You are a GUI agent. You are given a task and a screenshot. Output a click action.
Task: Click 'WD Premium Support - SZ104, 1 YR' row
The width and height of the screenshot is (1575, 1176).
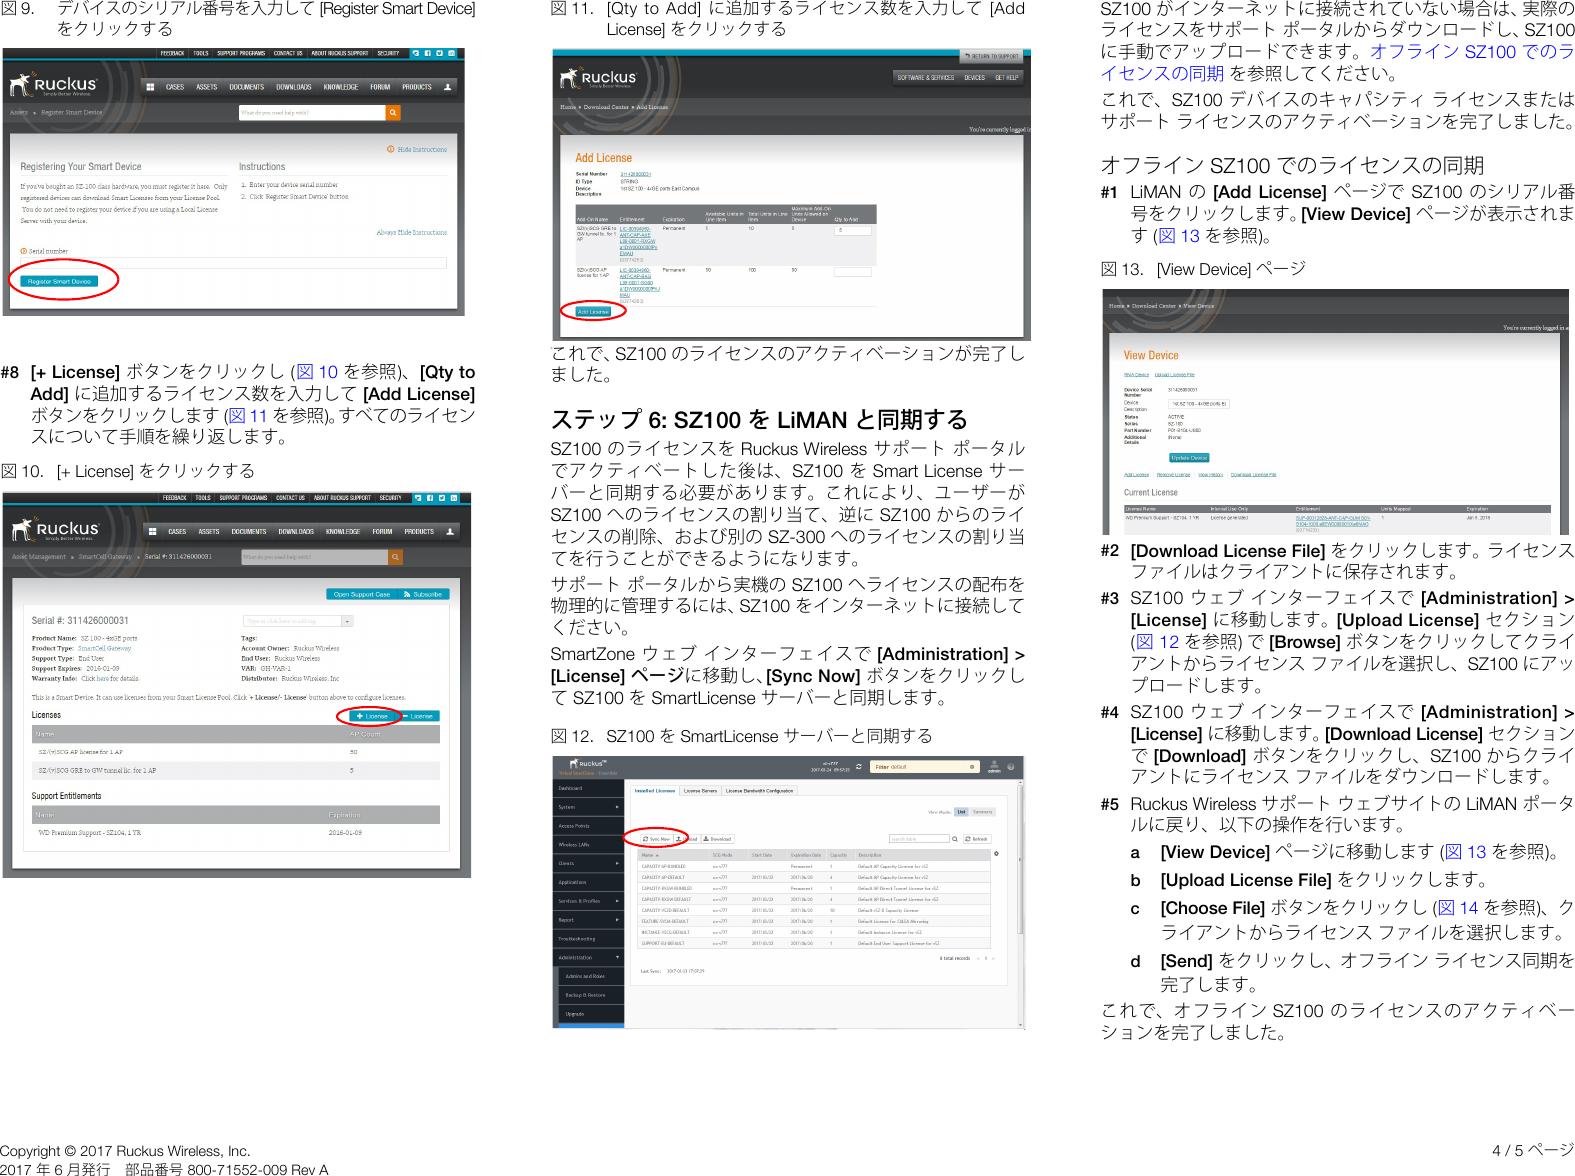coord(236,832)
